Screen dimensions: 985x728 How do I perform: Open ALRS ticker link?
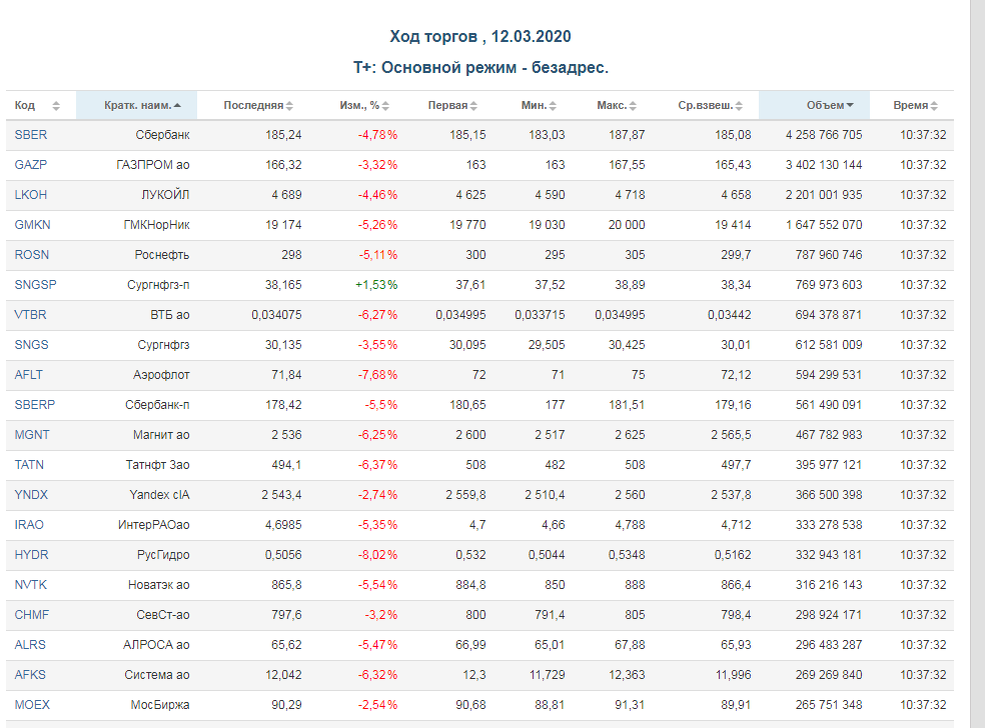[x=30, y=644]
